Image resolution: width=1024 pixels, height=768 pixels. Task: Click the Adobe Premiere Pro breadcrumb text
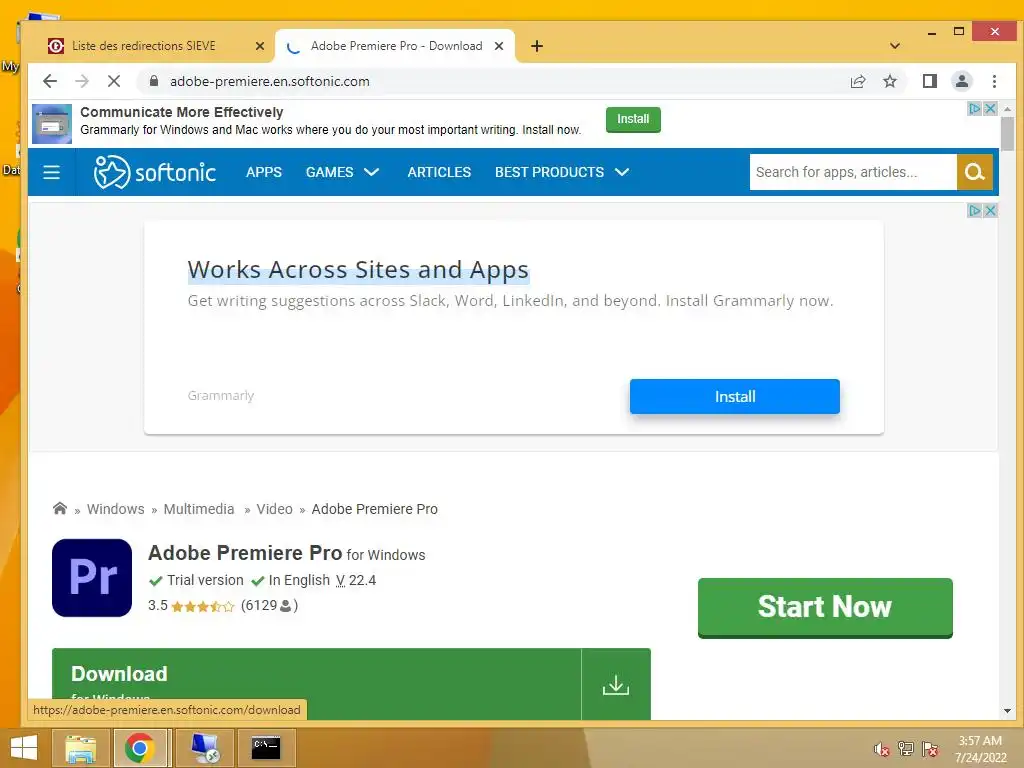click(x=374, y=509)
